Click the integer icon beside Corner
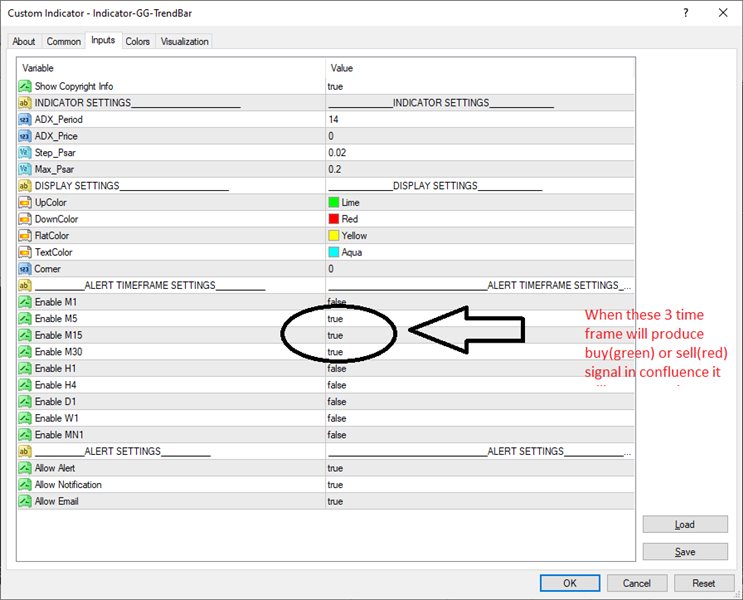 (x=25, y=269)
